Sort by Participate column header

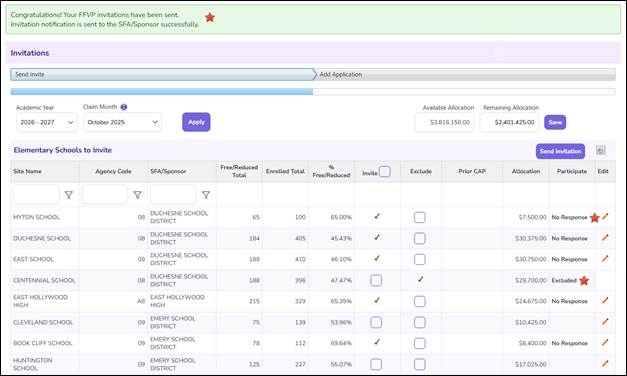point(572,172)
